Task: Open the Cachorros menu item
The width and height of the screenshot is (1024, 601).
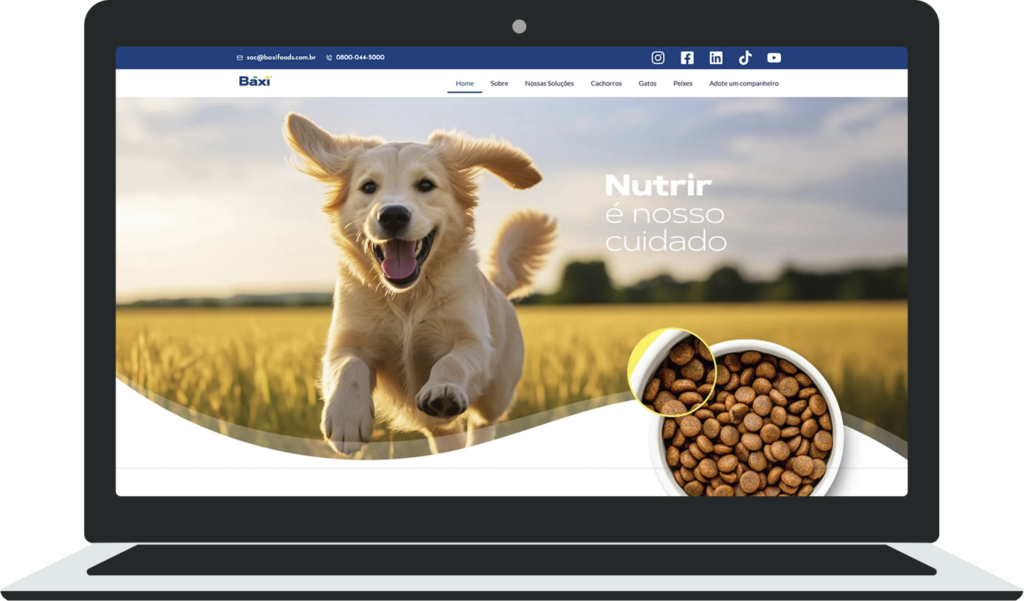Action: pyautogui.click(x=606, y=83)
